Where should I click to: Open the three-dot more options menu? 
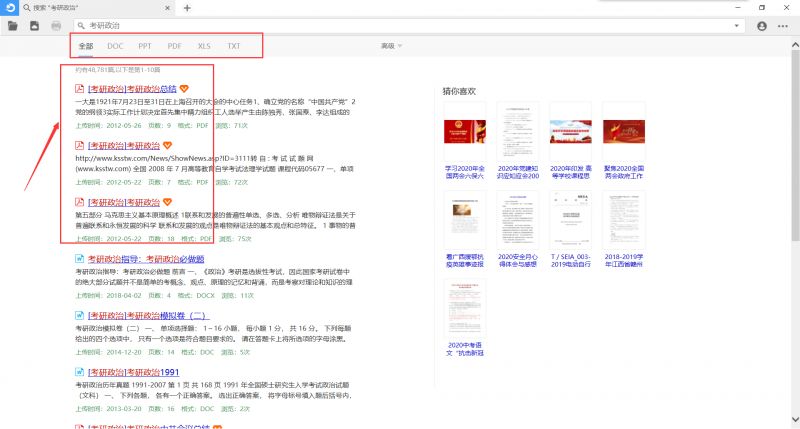[786, 26]
